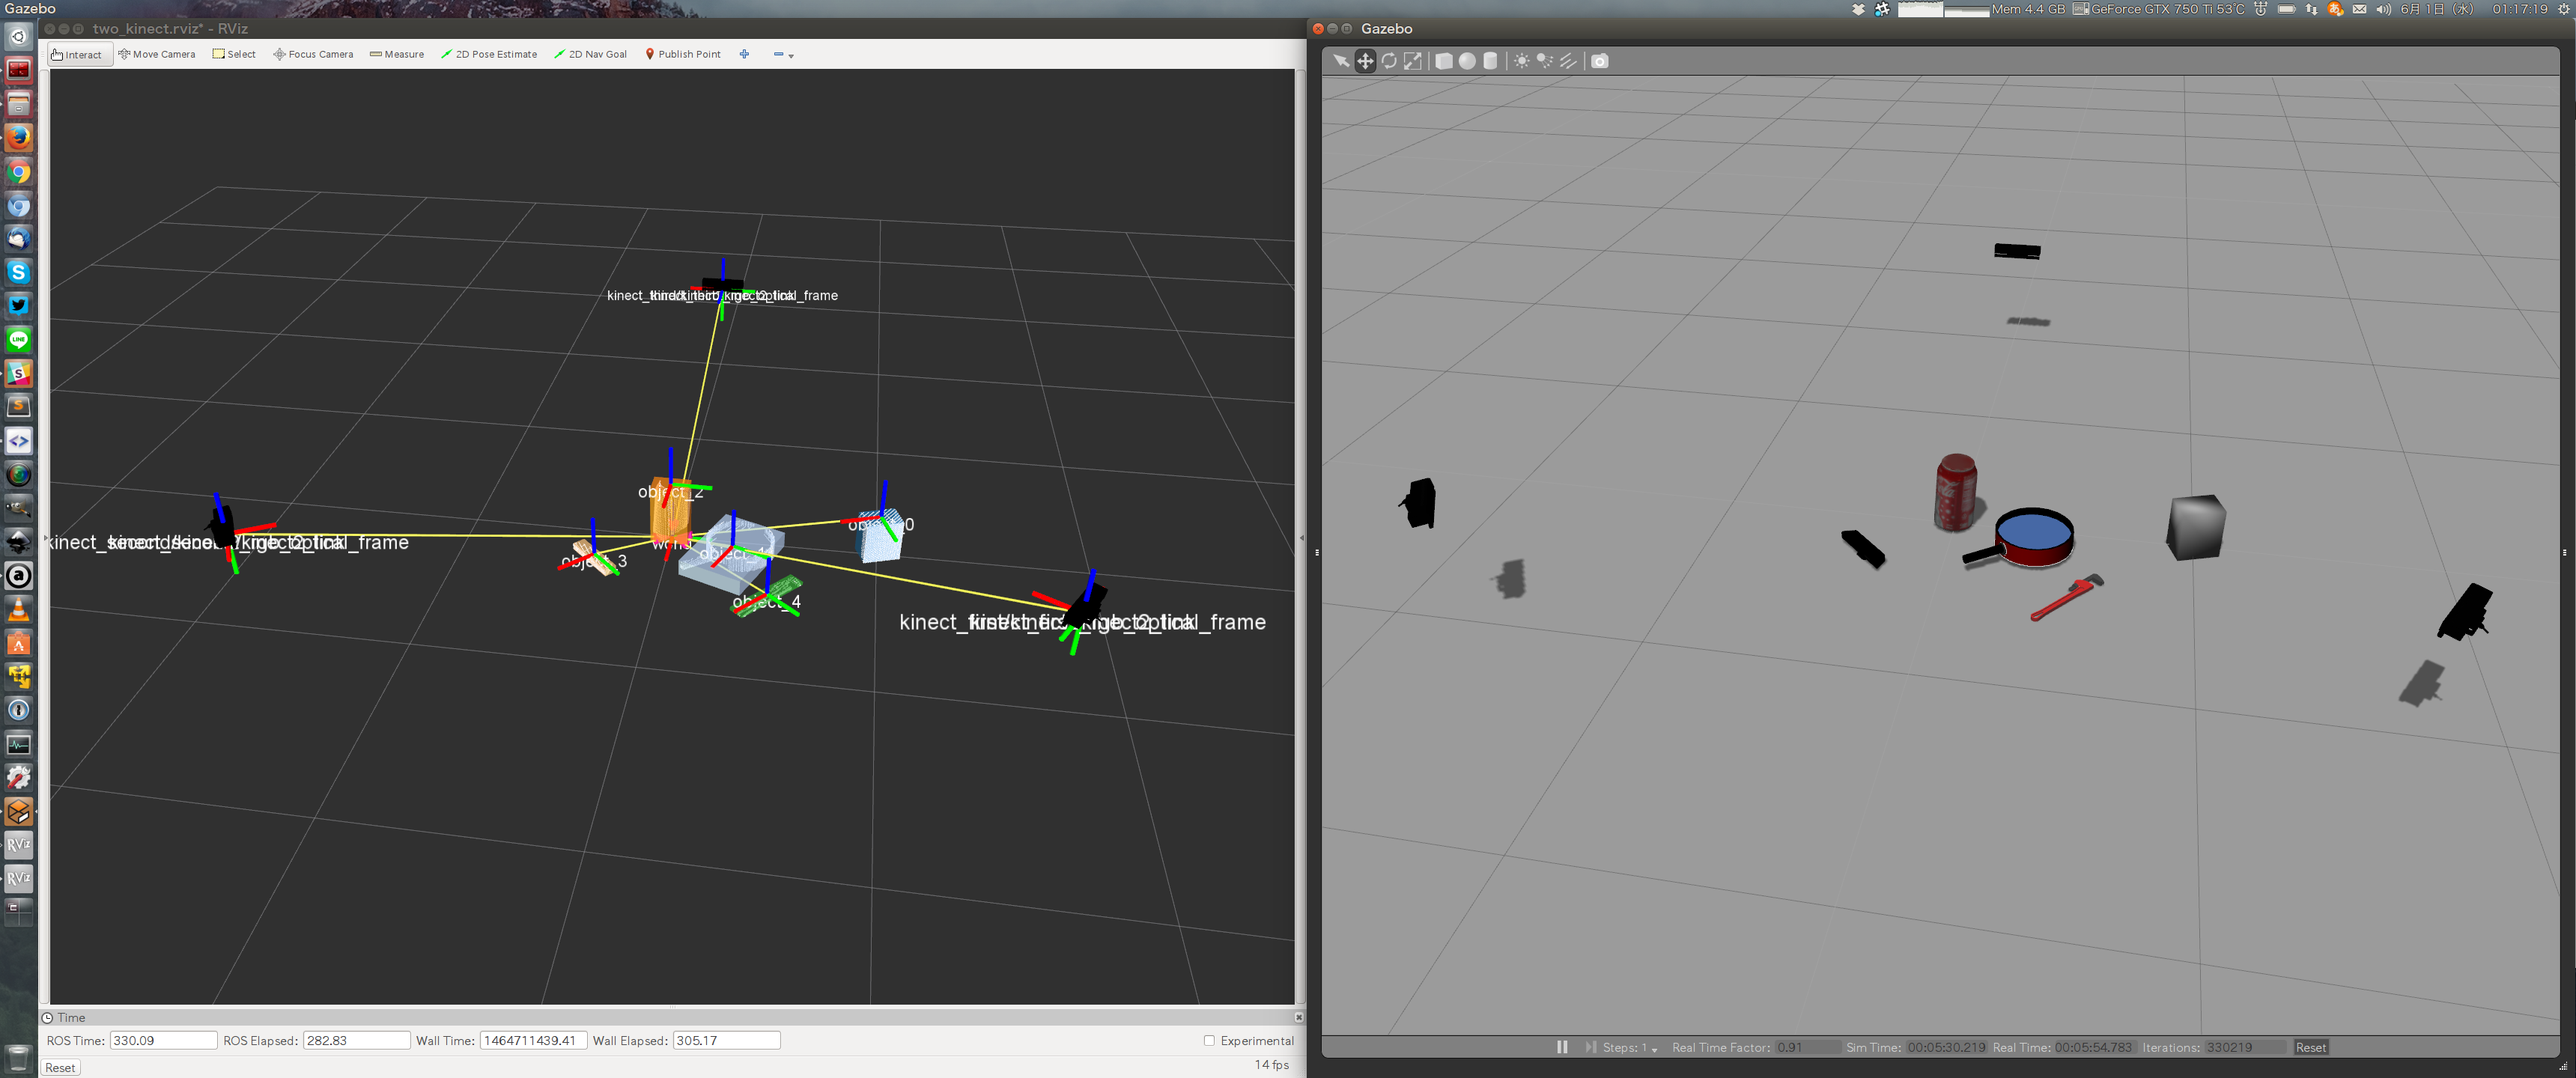Step the Gazebo simulation forward
This screenshot has height=1078, width=2576.
tap(1590, 1047)
